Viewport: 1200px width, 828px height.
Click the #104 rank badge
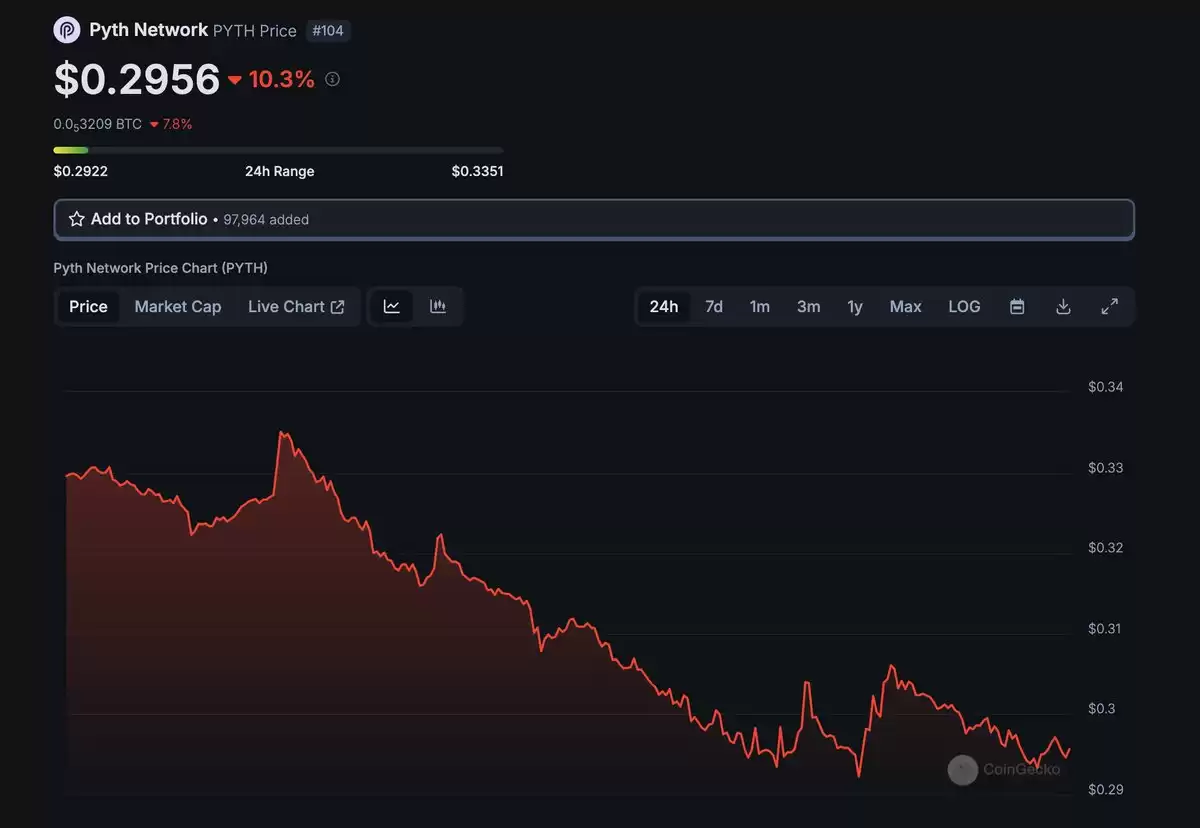[x=328, y=31]
